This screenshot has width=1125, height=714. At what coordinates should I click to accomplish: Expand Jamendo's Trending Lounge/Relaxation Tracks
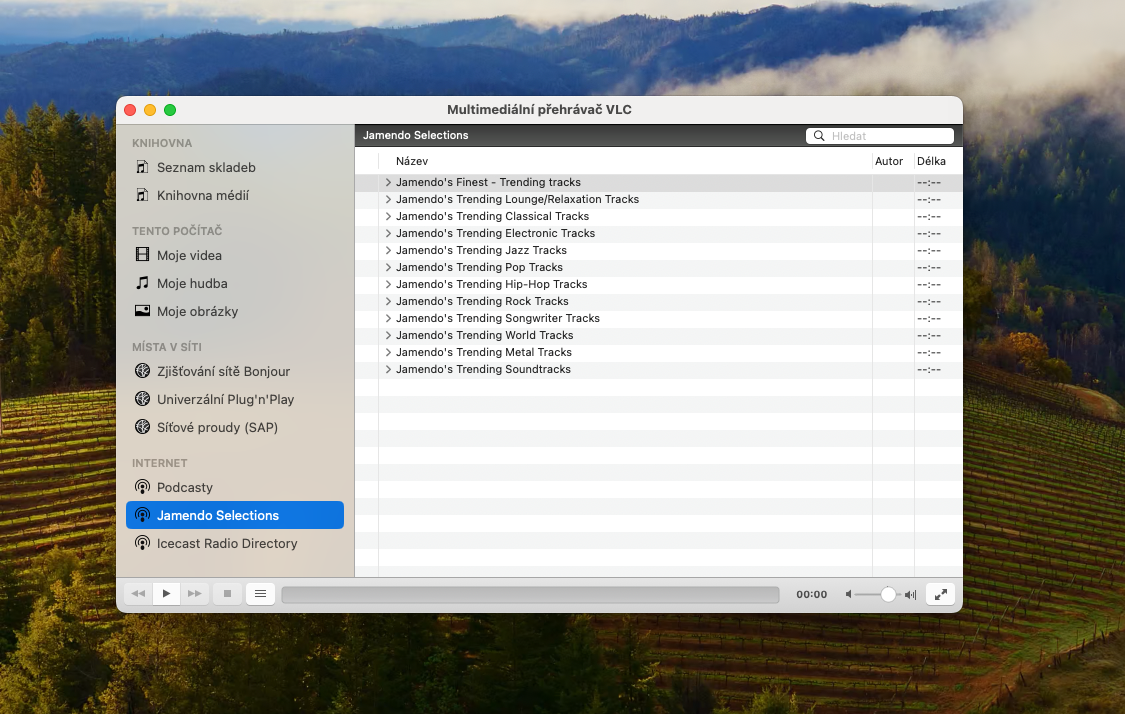[388, 199]
